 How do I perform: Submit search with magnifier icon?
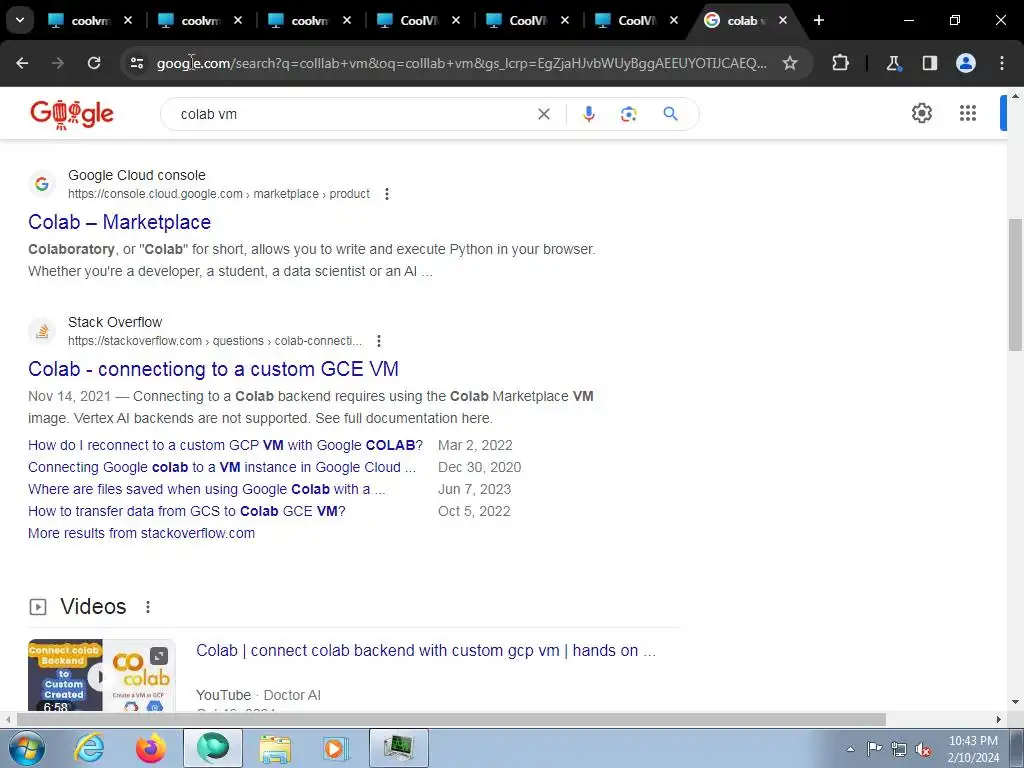670,114
